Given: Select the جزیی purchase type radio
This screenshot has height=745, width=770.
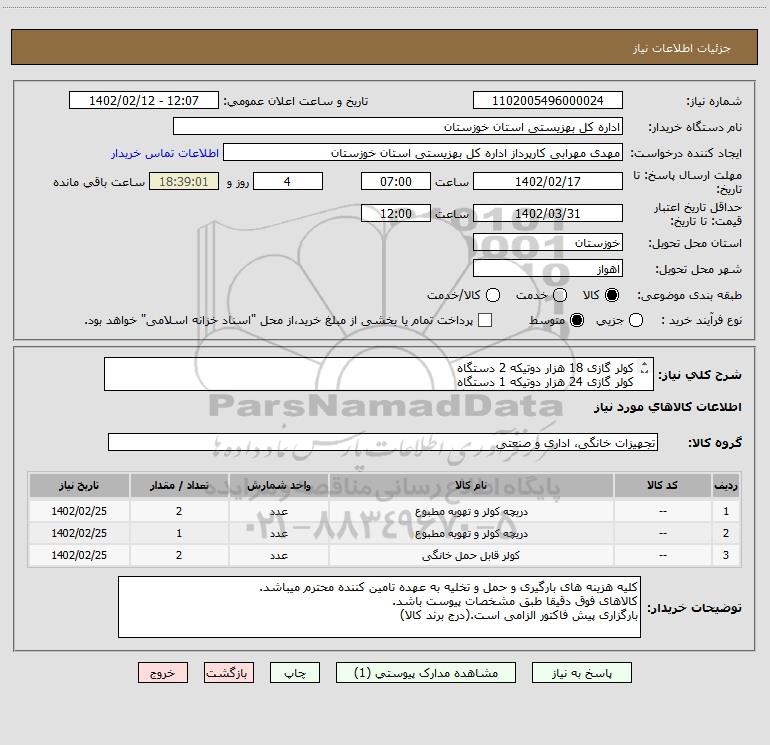Looking at the screenshot, I should (636, 320).
